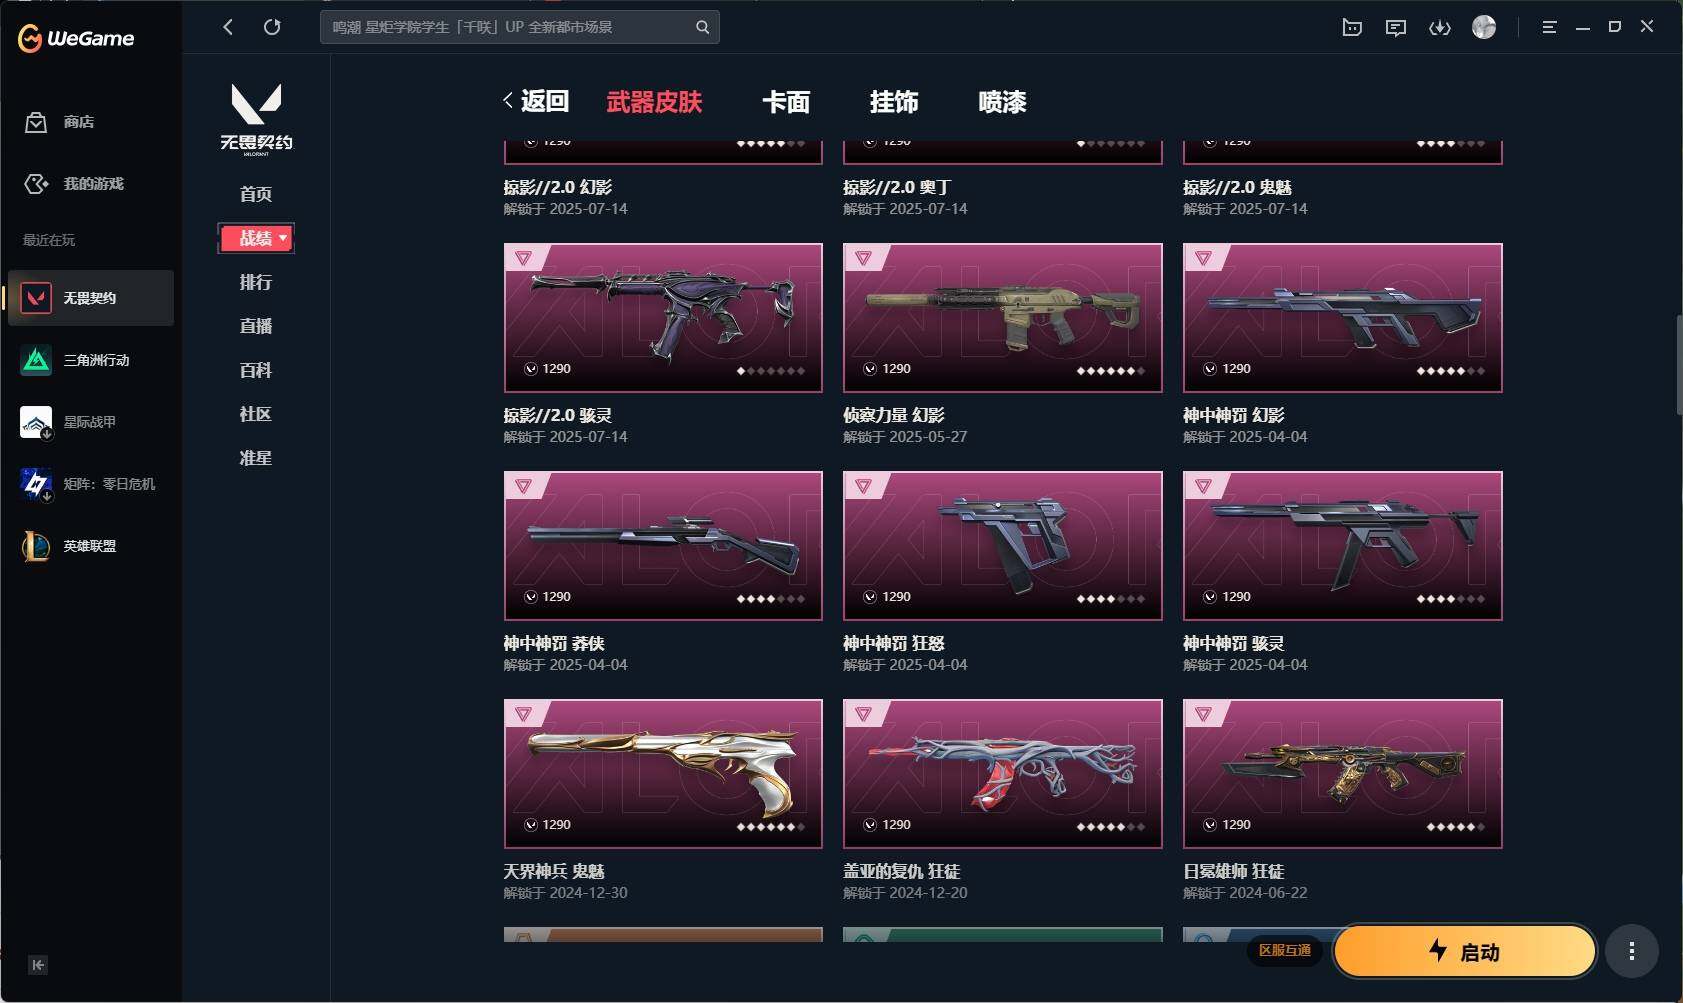Select 排行 in the game menu
This screenshot has width=1683, height=1003.
coord(256,282)
